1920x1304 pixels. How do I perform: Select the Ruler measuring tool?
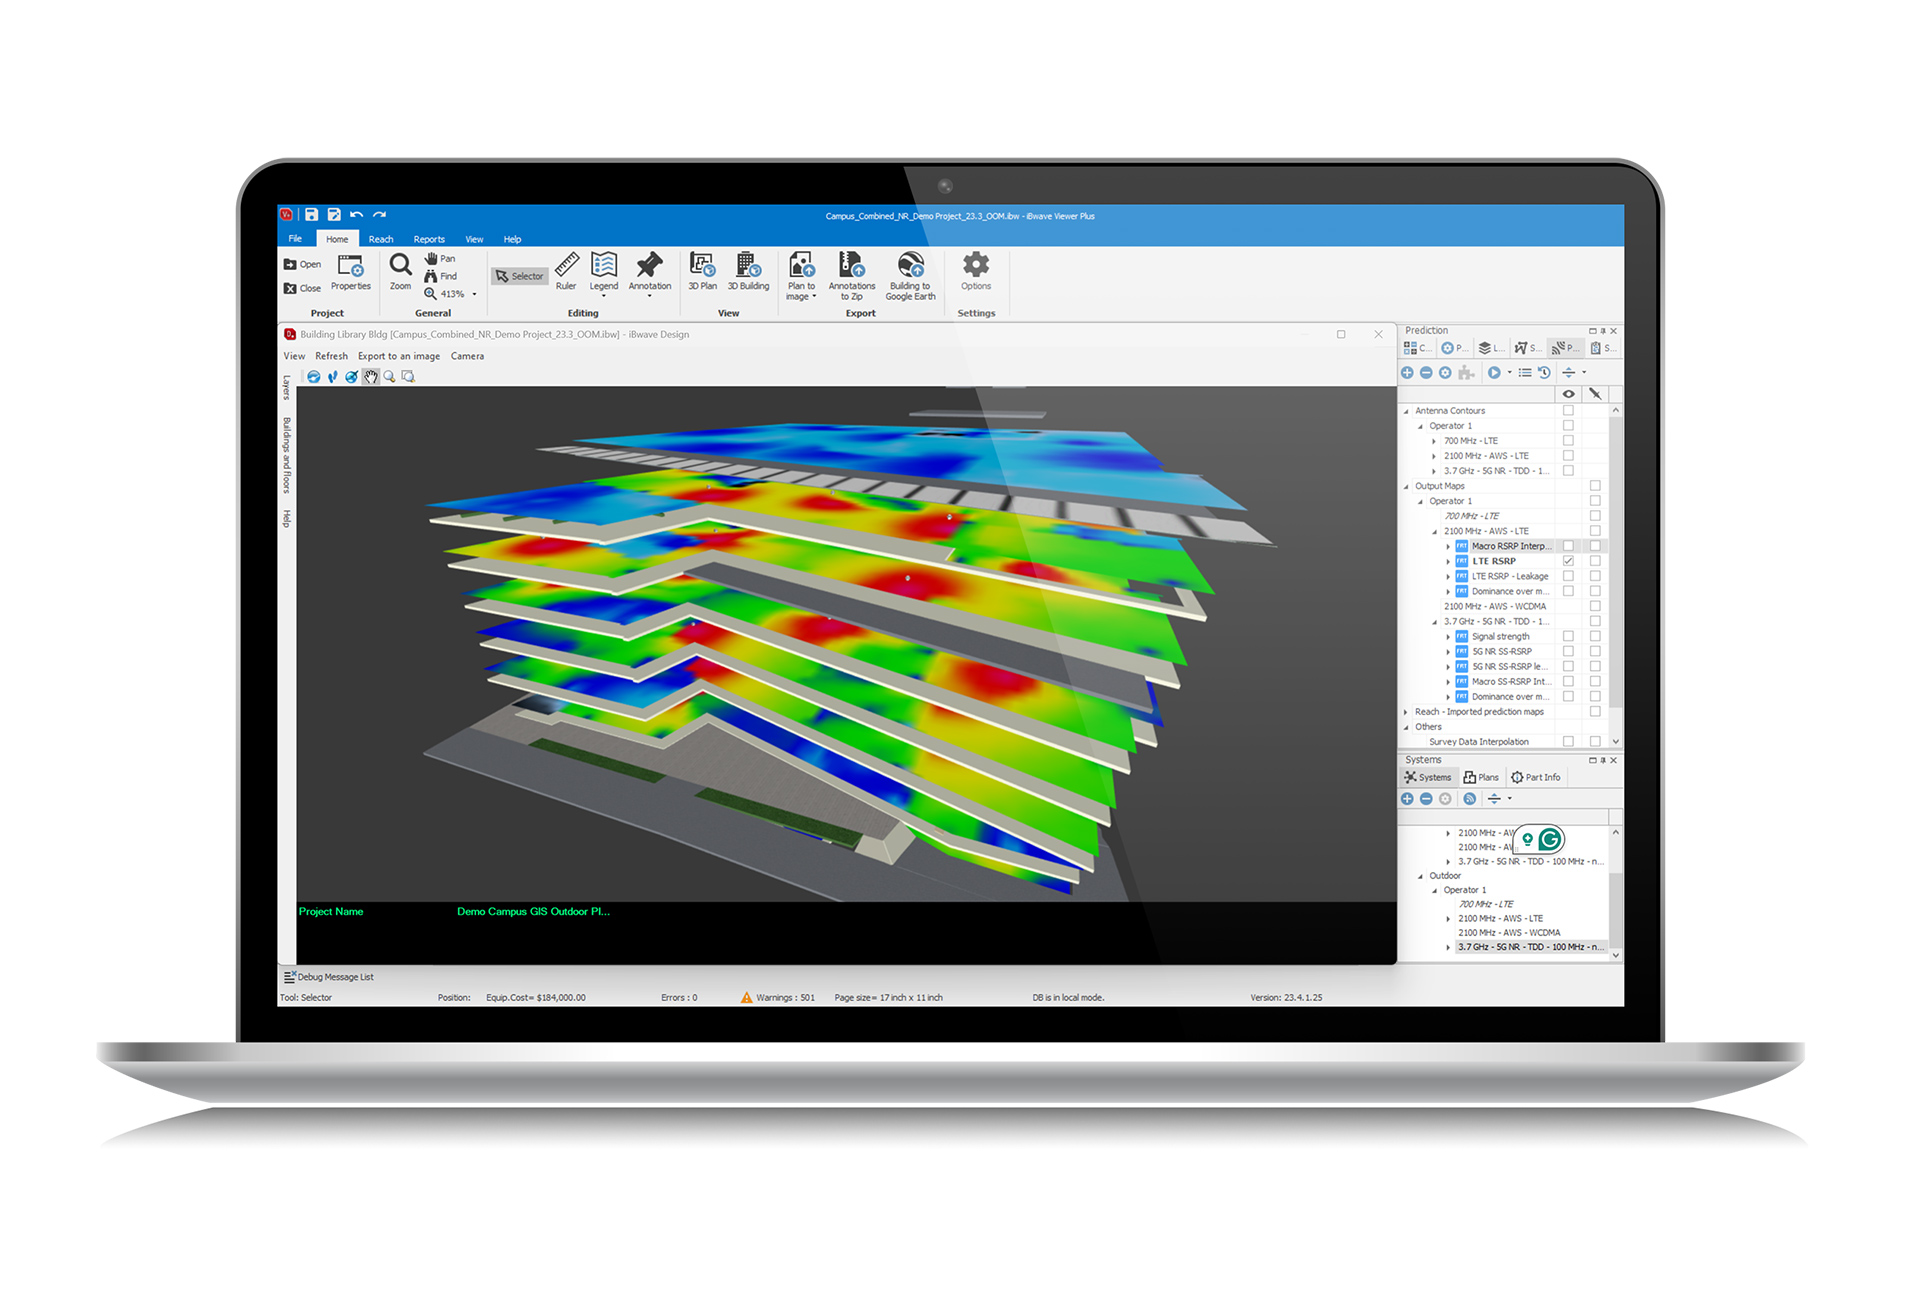click(x=566, y=272)
